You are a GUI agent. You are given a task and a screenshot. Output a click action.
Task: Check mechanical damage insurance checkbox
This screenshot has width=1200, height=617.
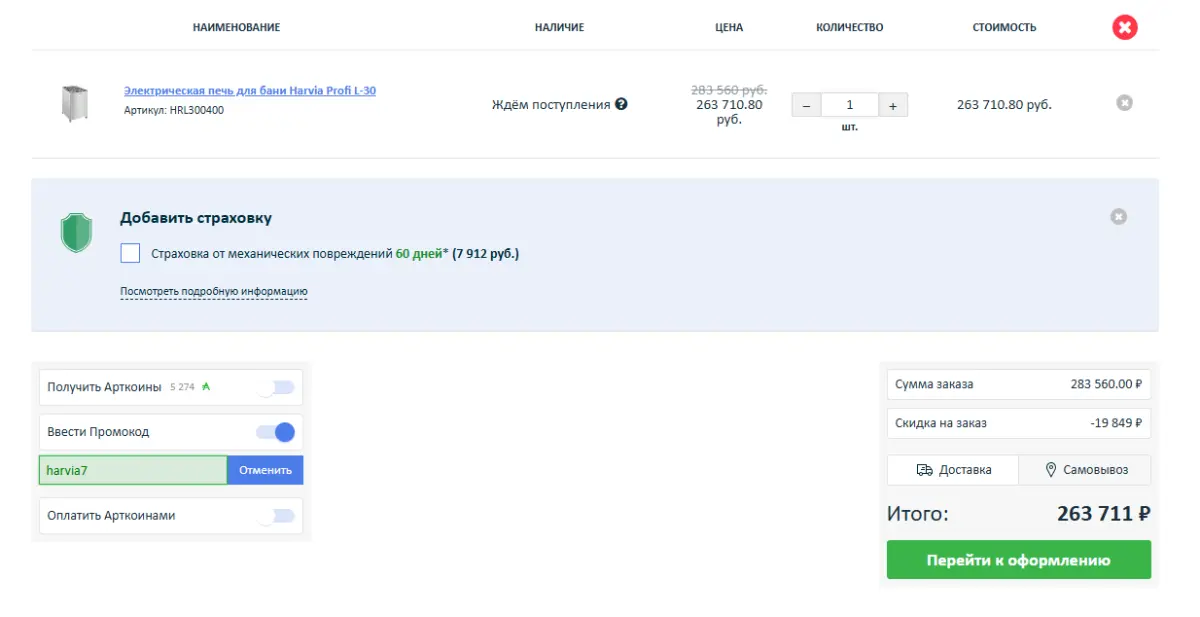[x=130, y=253]
